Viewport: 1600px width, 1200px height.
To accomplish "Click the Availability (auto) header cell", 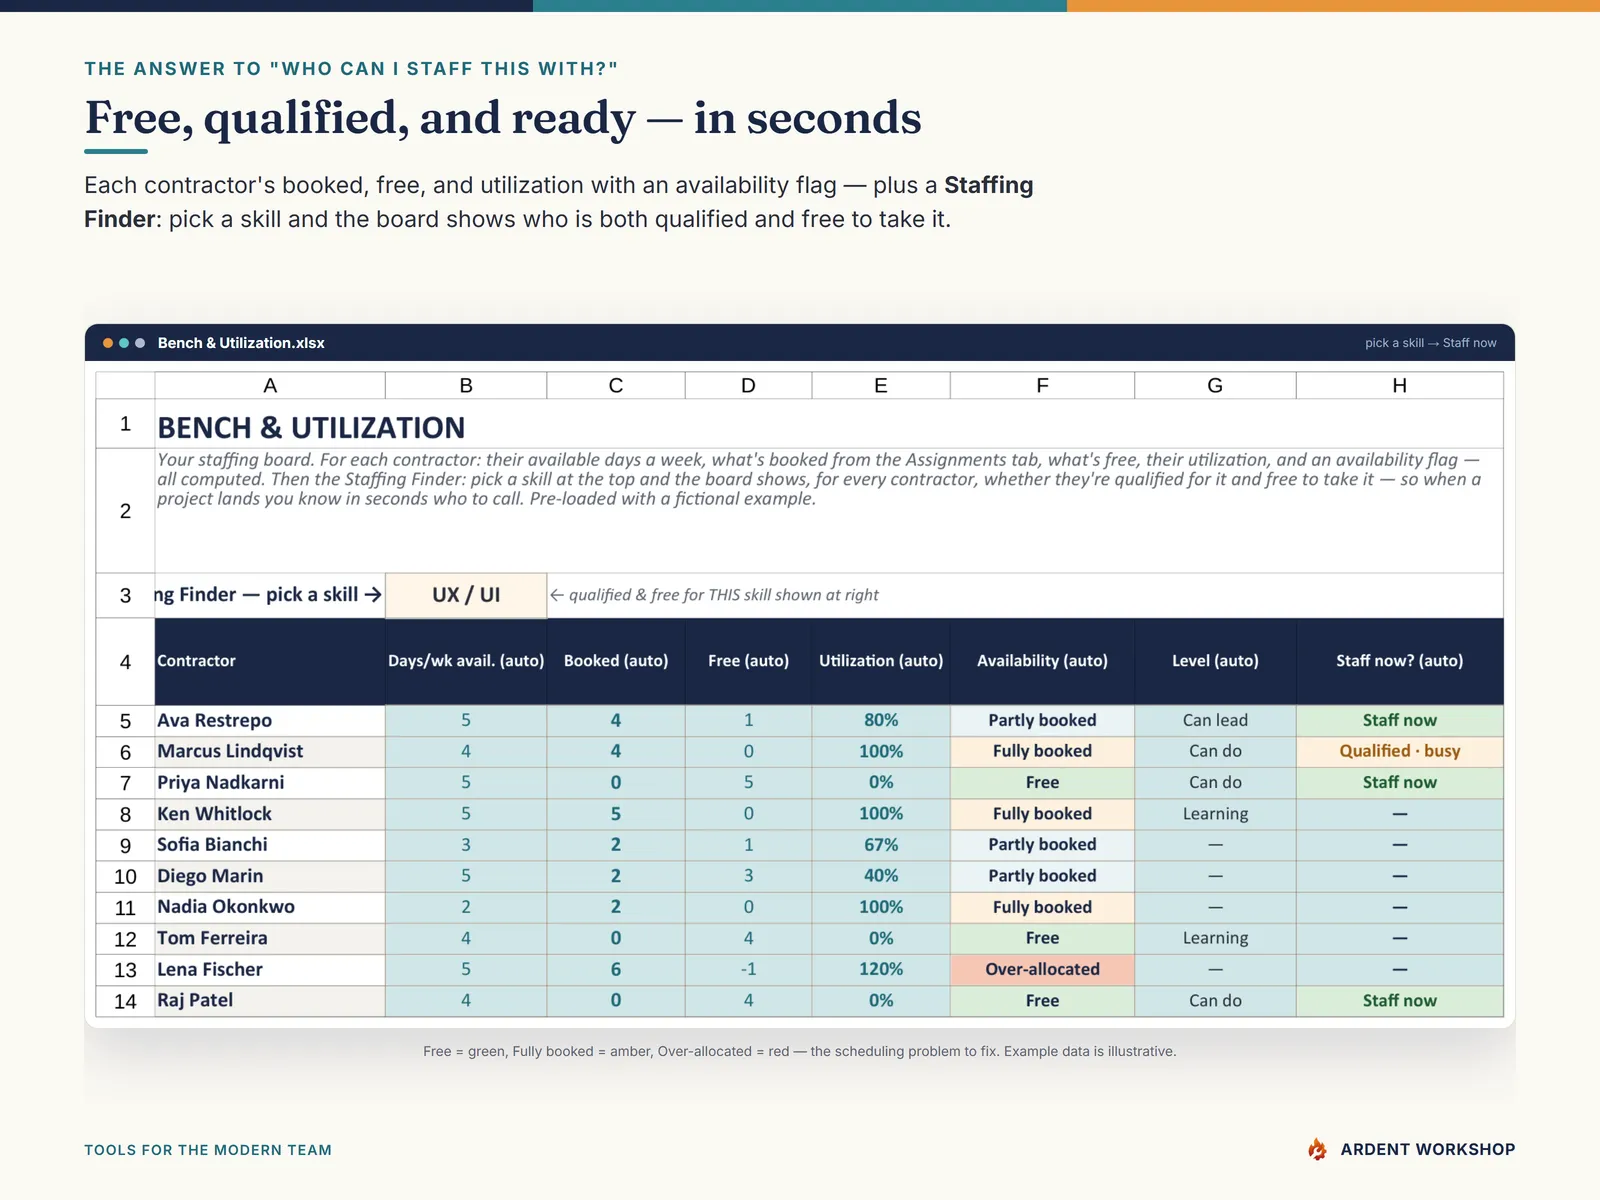I will click(x=1043, y=661).
